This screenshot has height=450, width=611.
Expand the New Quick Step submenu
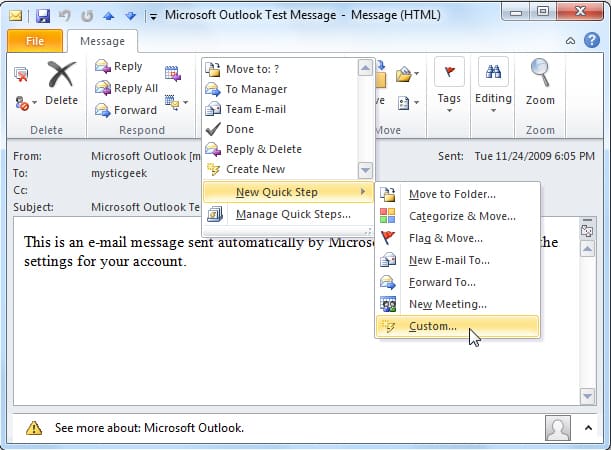288,192
